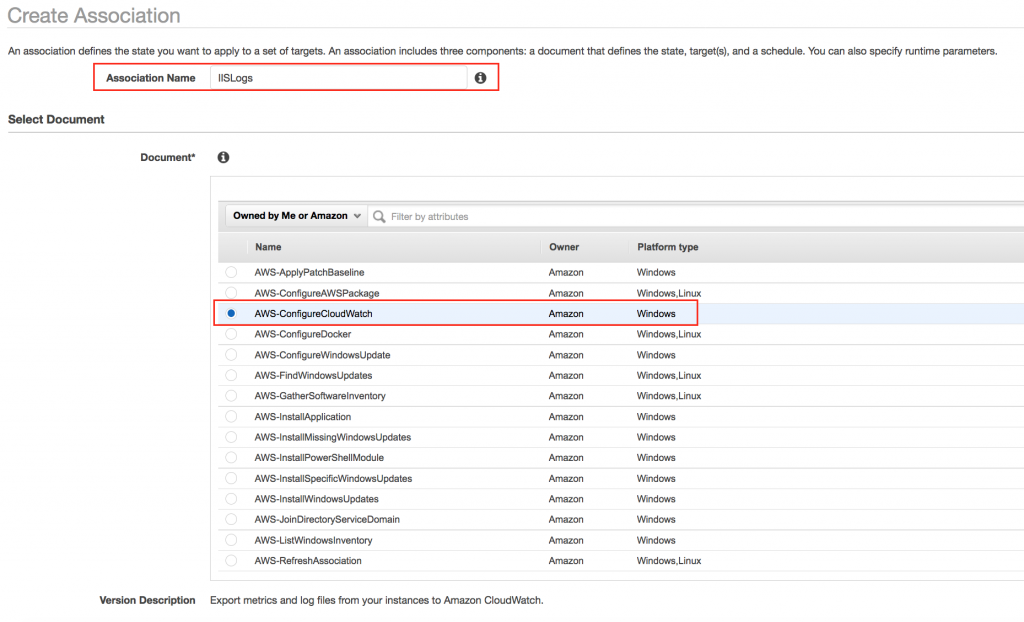This screenshot has height=622, width=1024.
Task: Click the AWS-RefreshAssociation document name
Action: click(308, 561)
